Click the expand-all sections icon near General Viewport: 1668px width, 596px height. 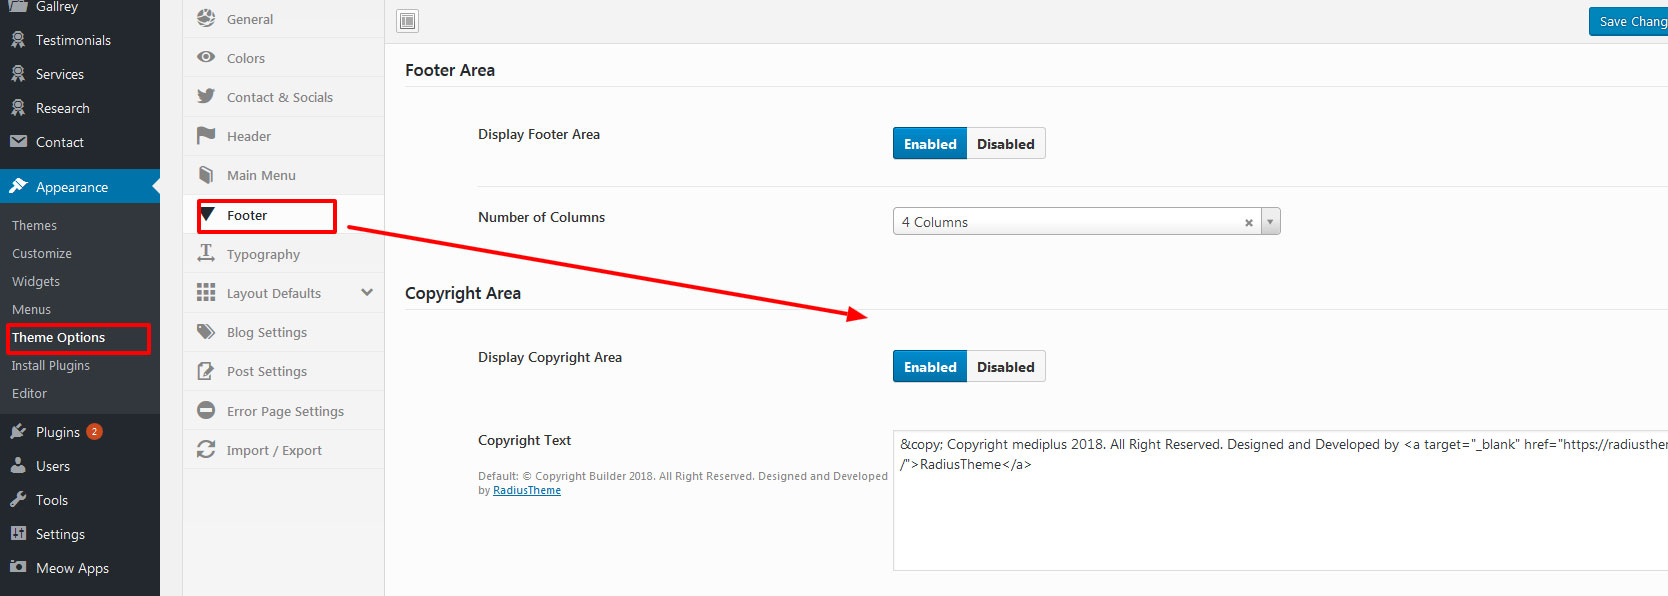[x=408, y=21]
